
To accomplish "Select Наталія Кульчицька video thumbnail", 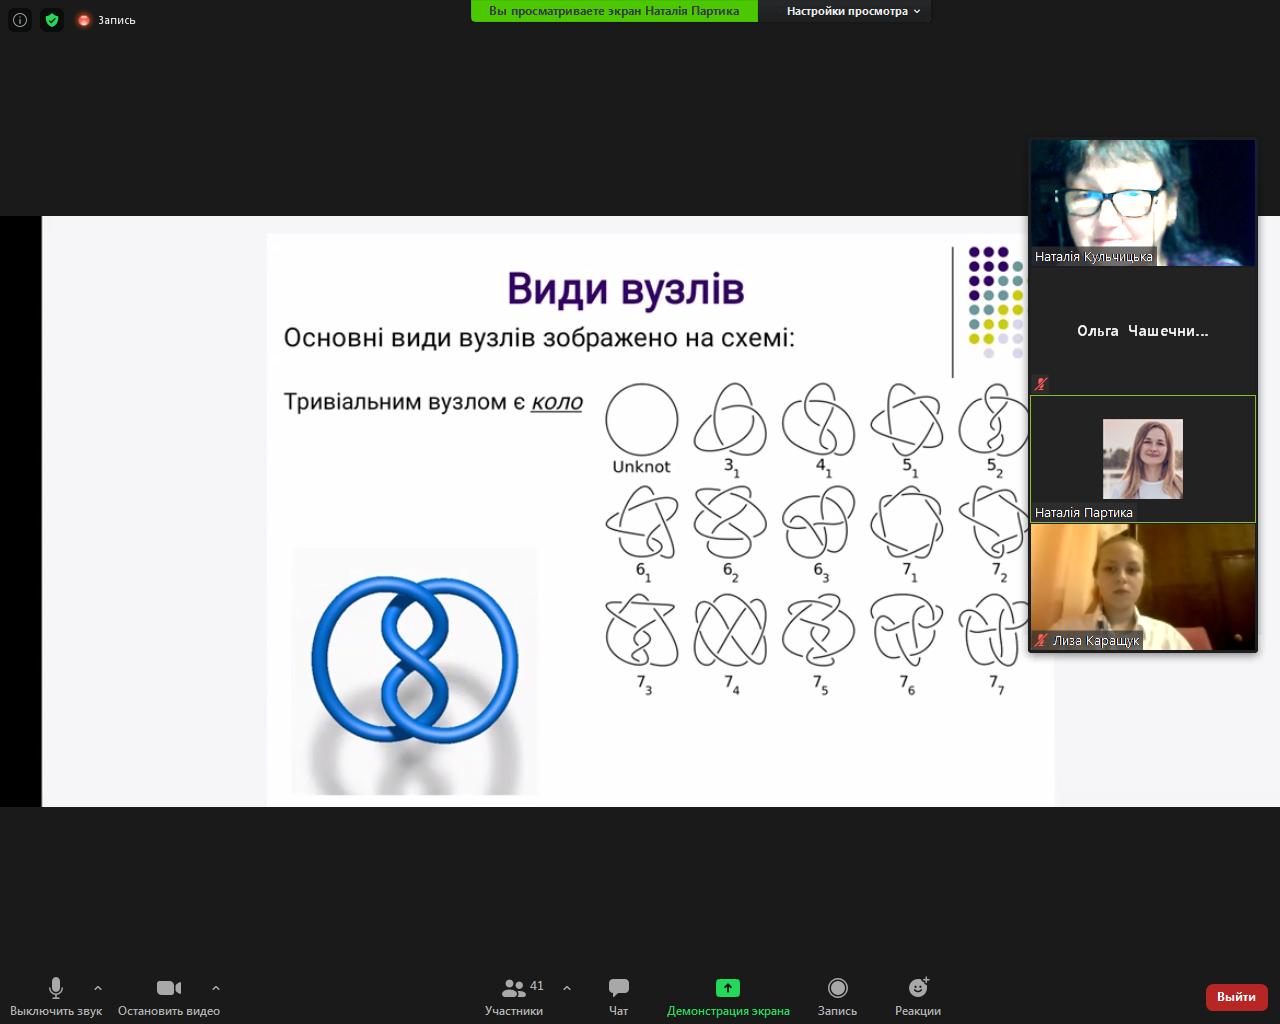I will coord(1143,203).
